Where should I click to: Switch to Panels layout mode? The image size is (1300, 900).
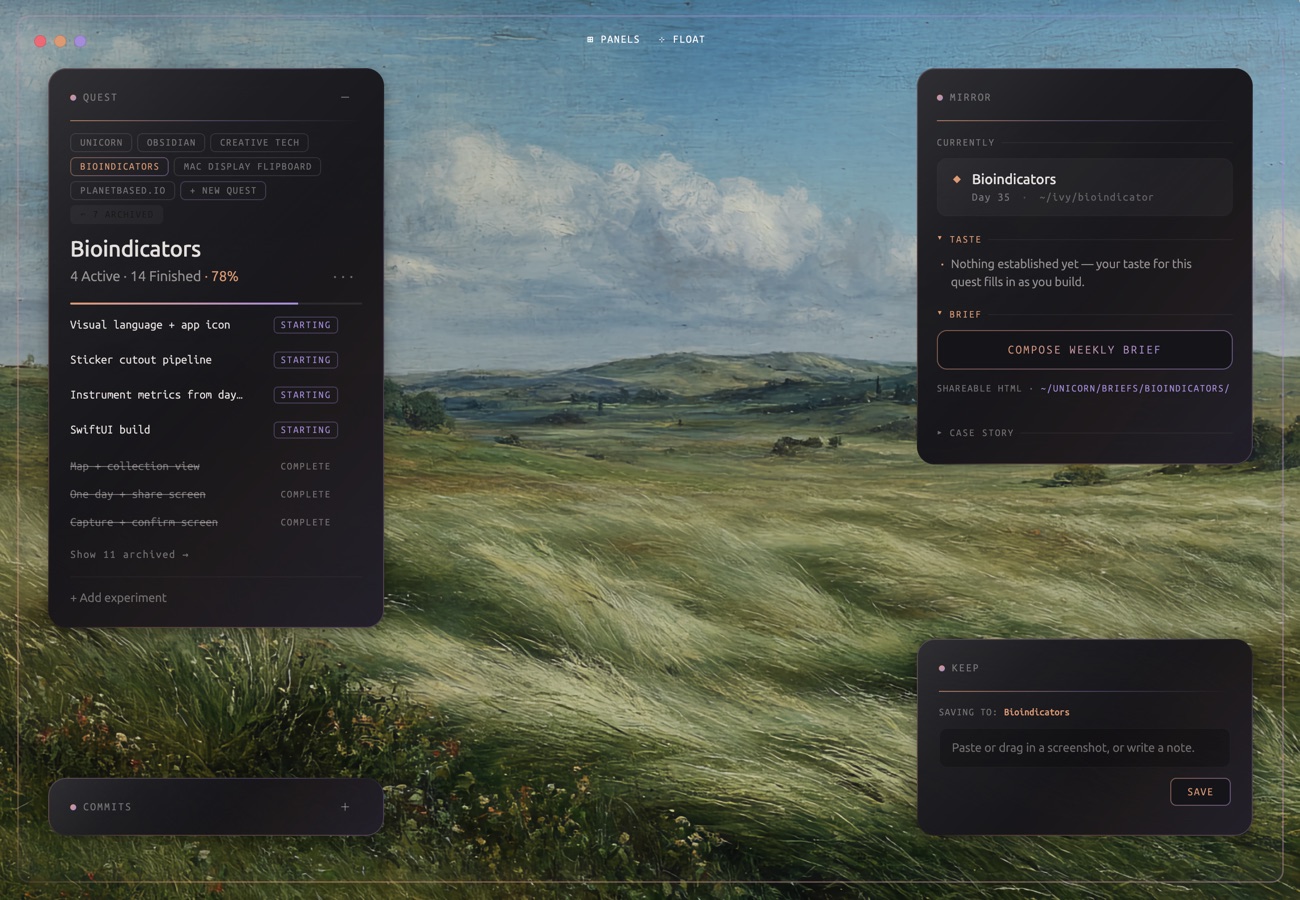click(613, 40)
